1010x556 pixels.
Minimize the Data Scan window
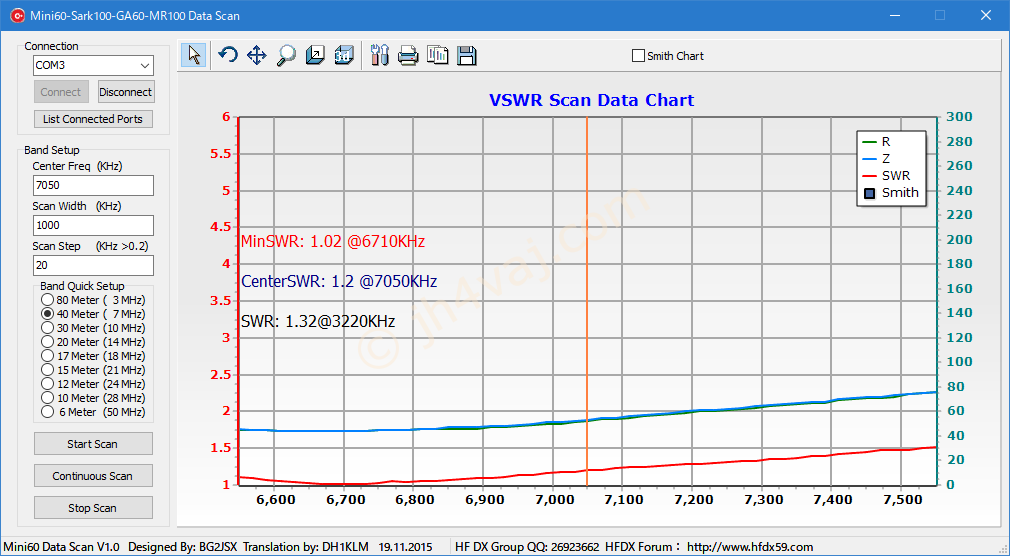pyautogui.click(x=894, y=15)
